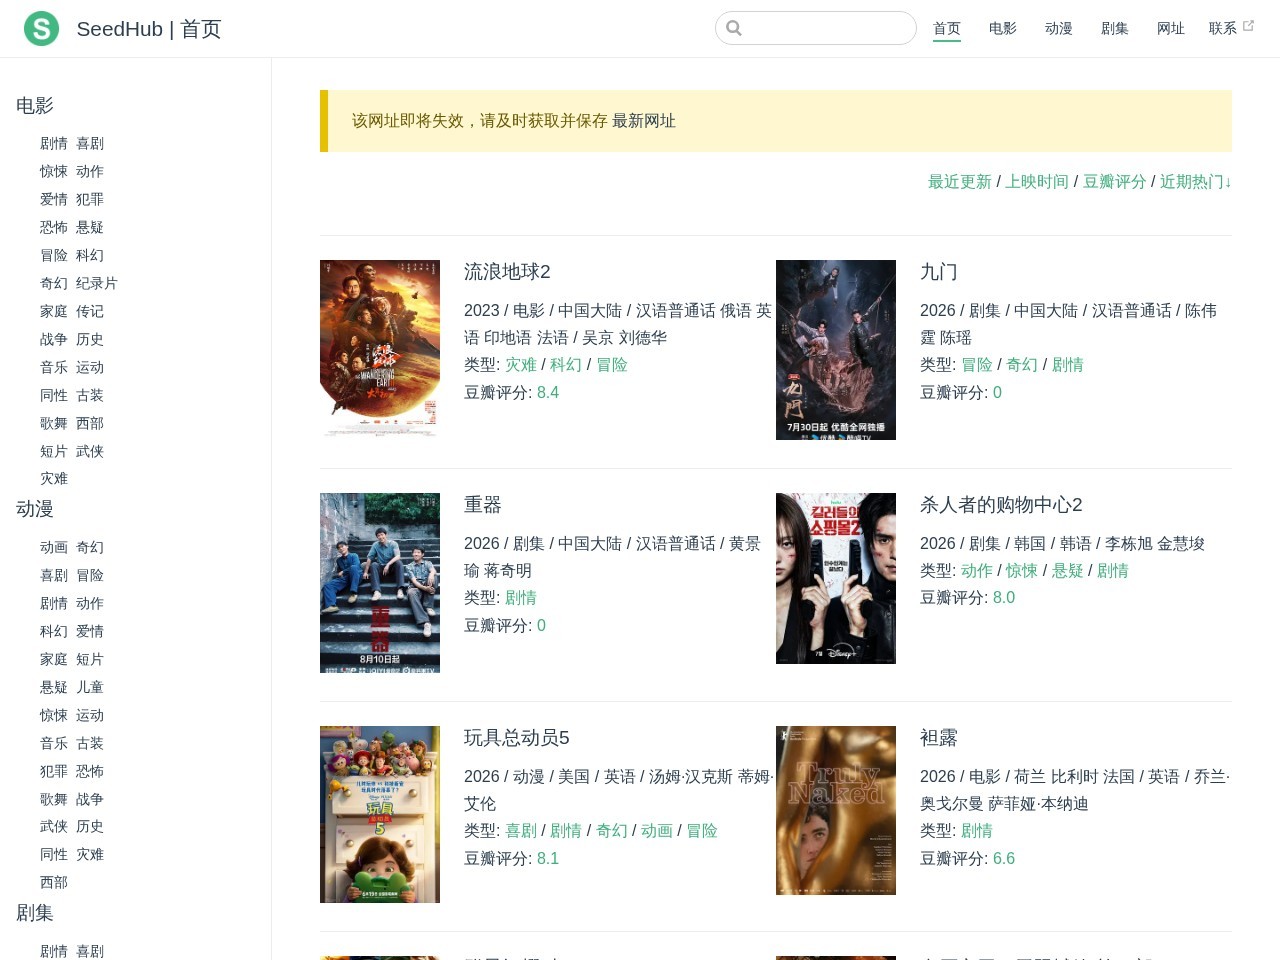1280x960 pixels.
Task: Click the 最新网址 link in the notice
Action: tap(644, 121)
